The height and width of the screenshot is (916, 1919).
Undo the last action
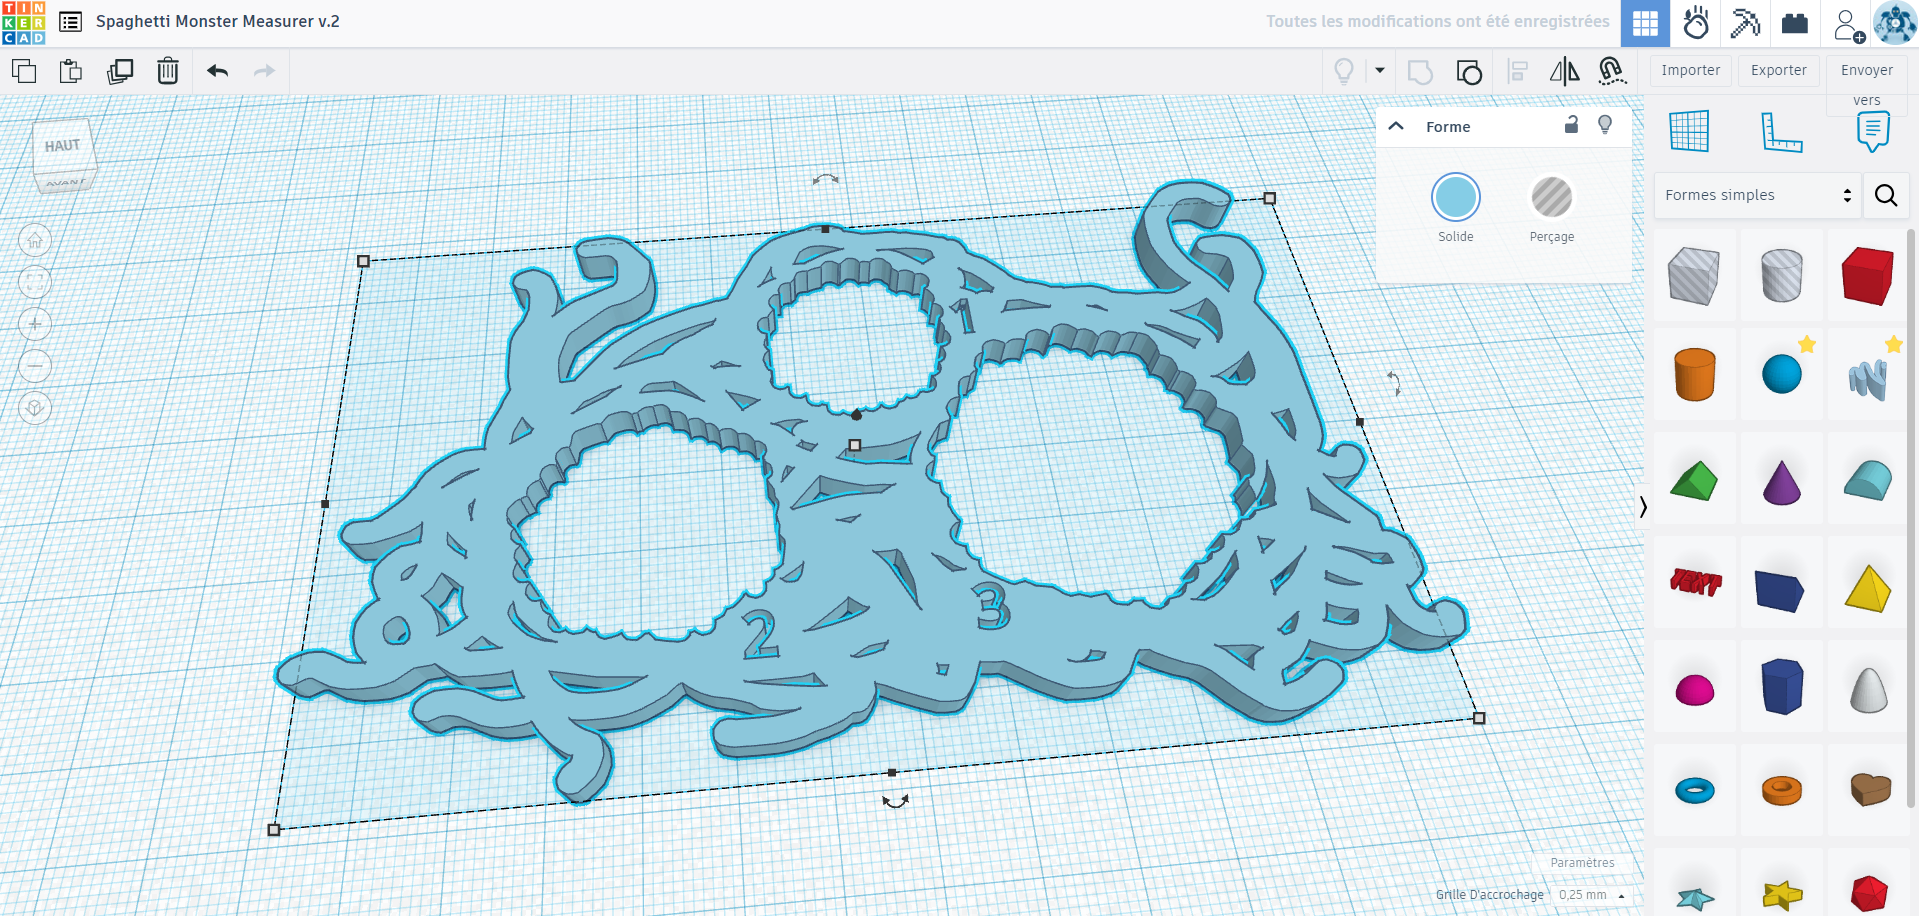[x=217, y=71]
